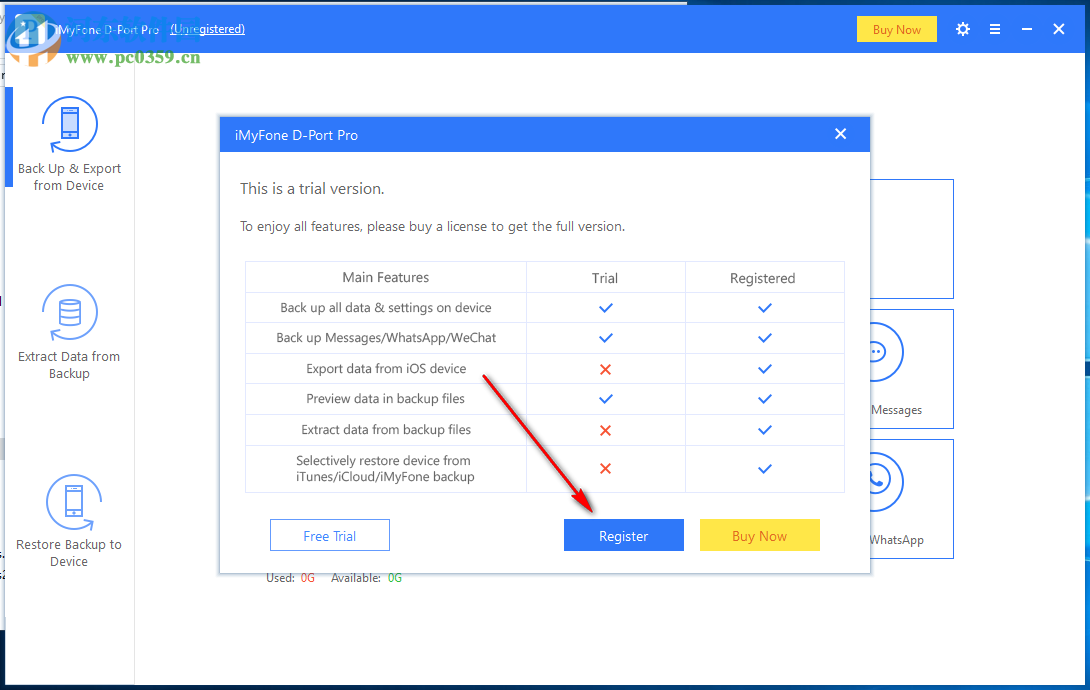Click the 'Registered' column header
Viewport: 1090px width, 690px height.
763,278
